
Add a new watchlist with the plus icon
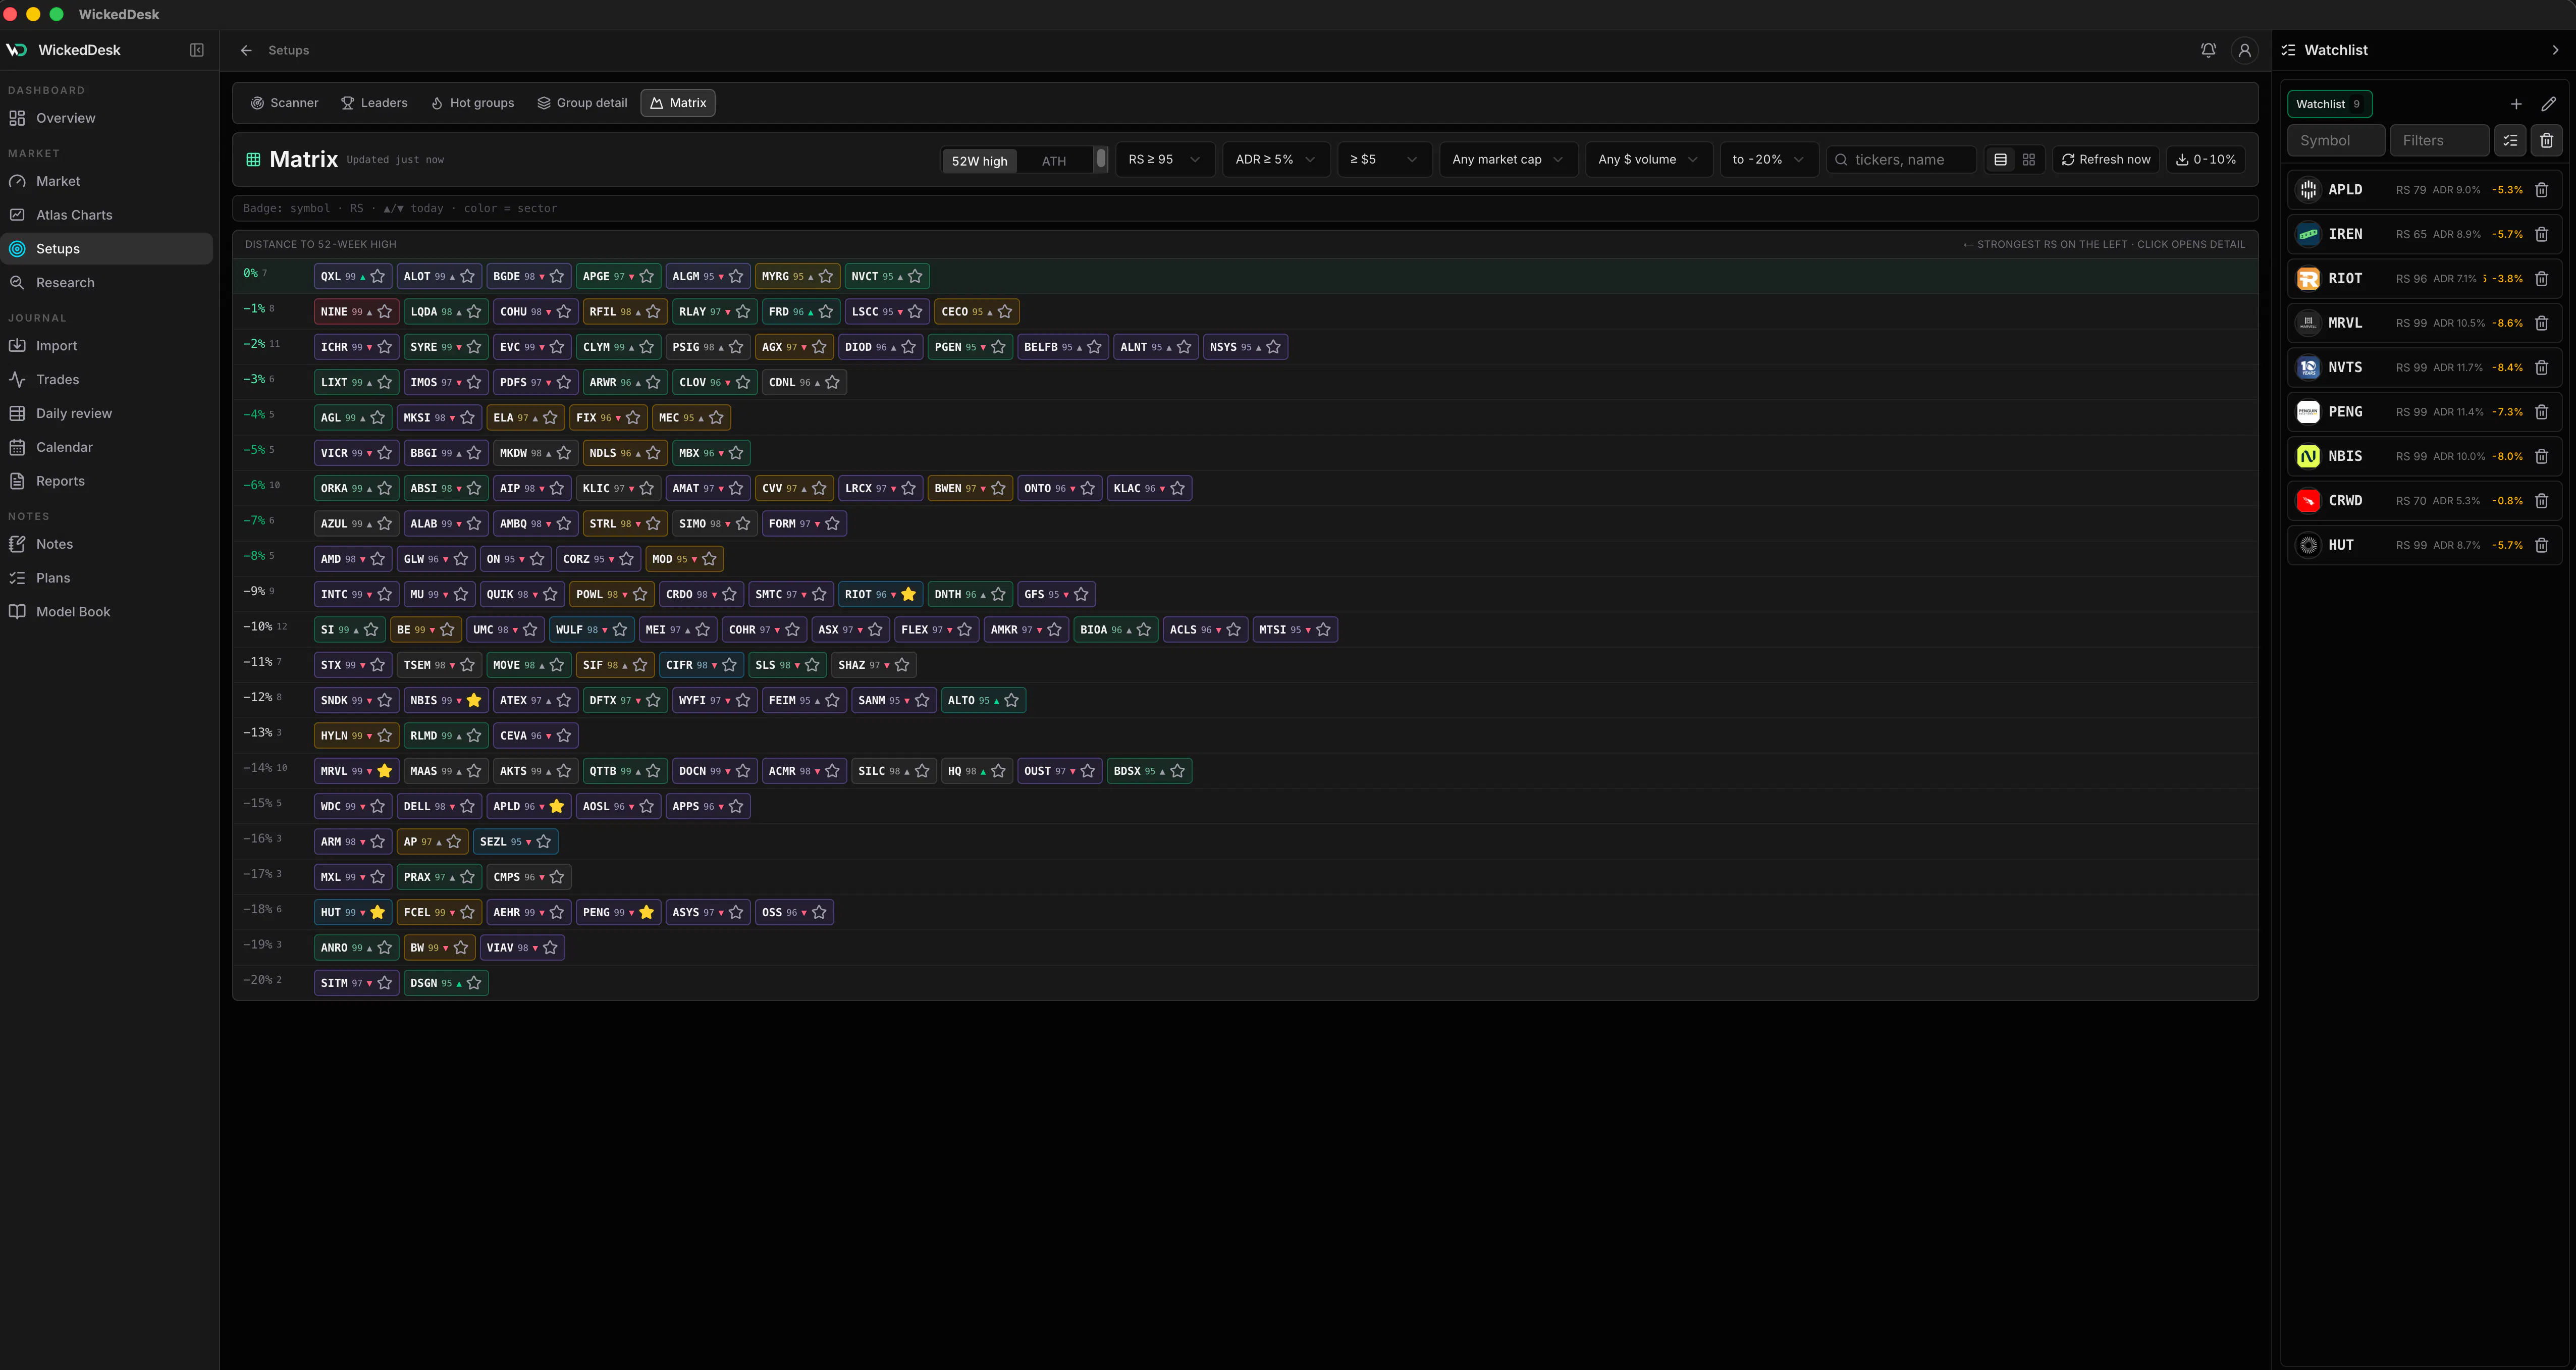[2516, 104]
